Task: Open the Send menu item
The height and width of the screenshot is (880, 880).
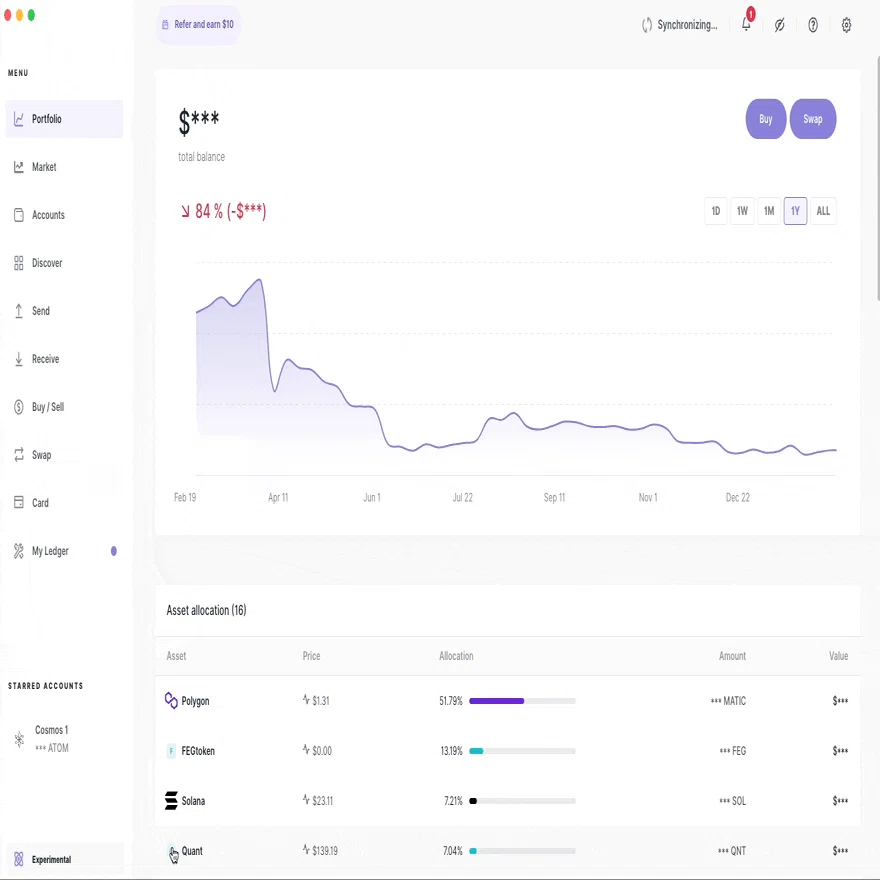Action: [x=64, y=311]
